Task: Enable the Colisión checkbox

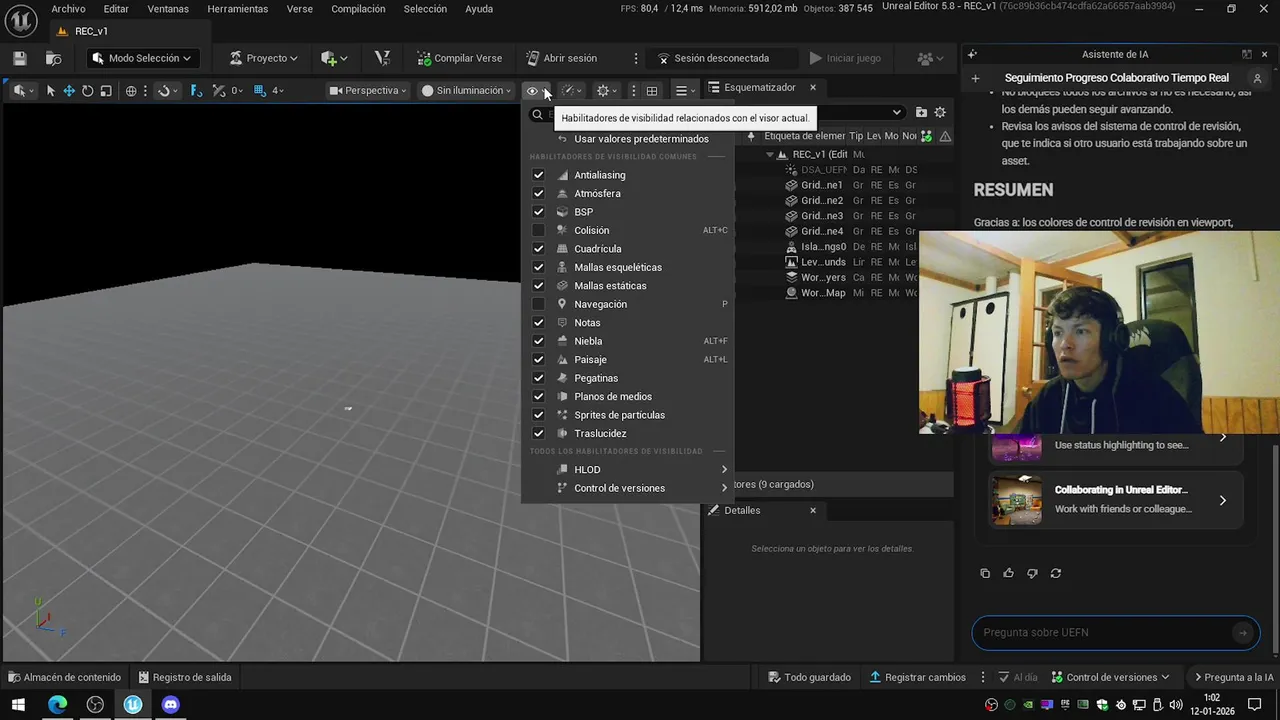Action: tap(538, 230)
